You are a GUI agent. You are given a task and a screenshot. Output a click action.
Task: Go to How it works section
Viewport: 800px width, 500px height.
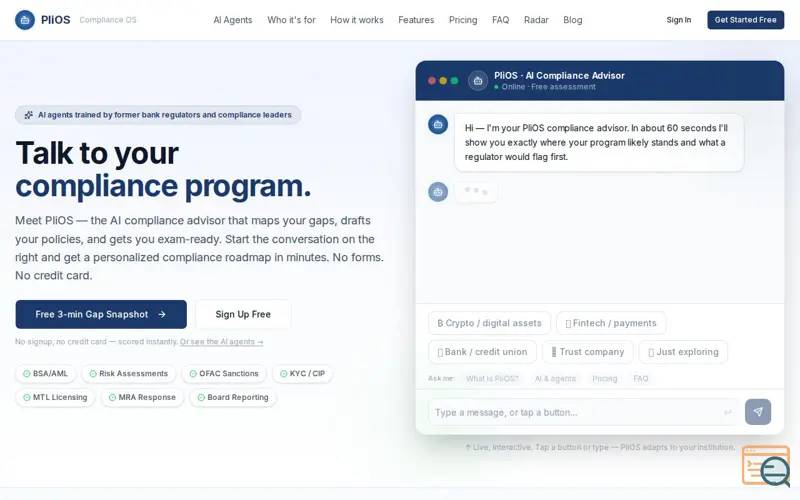pyautogui.click(x=357, y=20)
